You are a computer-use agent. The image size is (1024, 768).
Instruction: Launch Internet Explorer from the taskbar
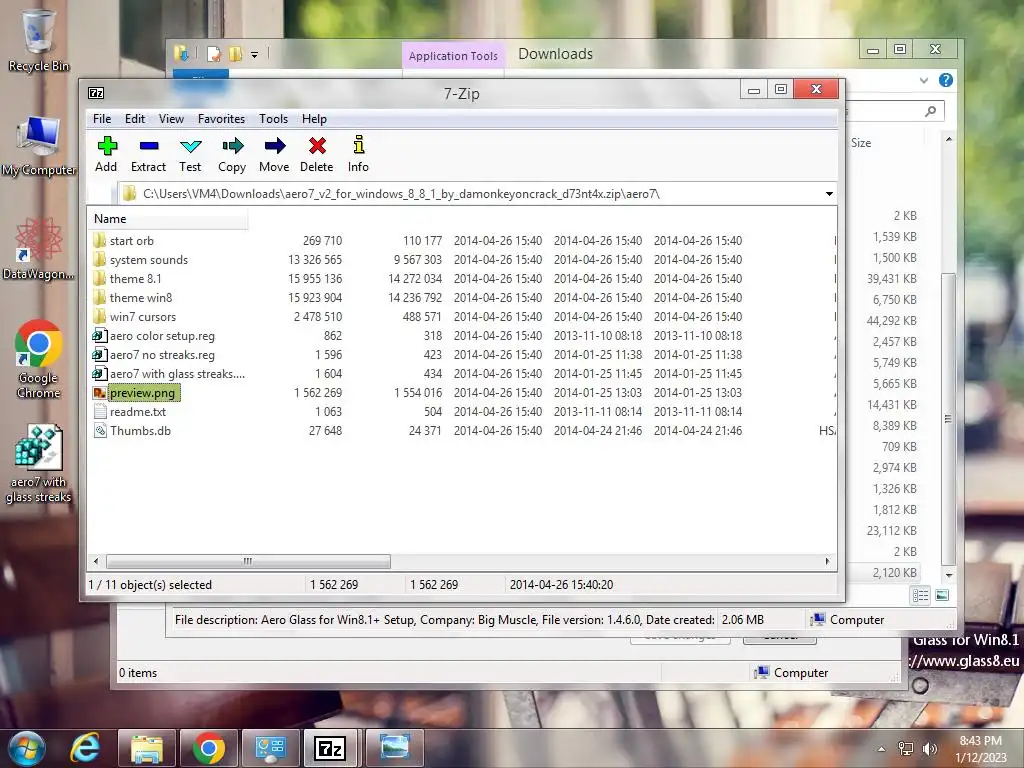(86, 748)
